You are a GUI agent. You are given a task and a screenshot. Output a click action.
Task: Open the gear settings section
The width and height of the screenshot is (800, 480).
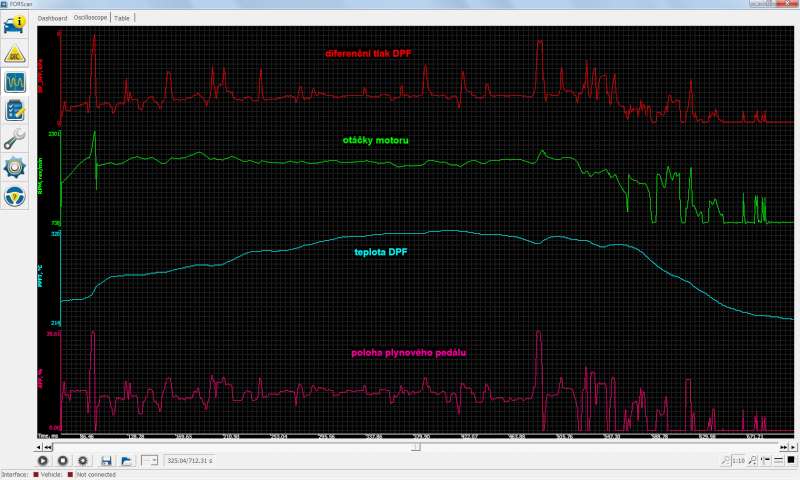(16, 166)
